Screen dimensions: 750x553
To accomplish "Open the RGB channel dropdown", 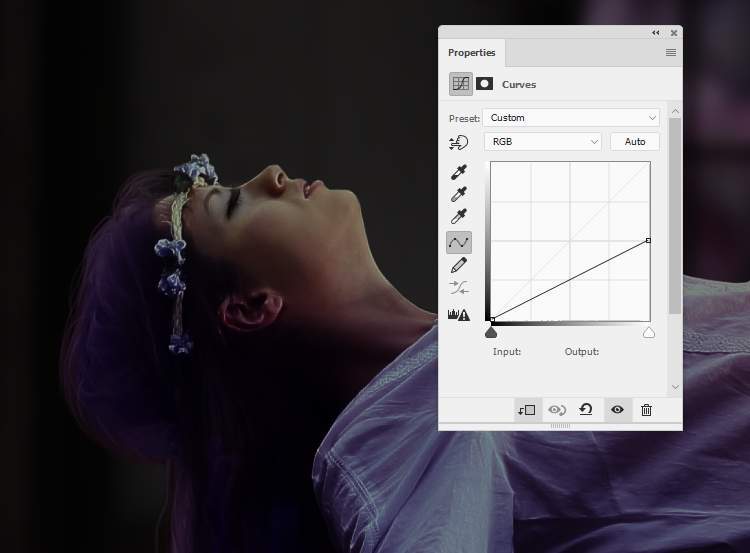I will [542, 142].
